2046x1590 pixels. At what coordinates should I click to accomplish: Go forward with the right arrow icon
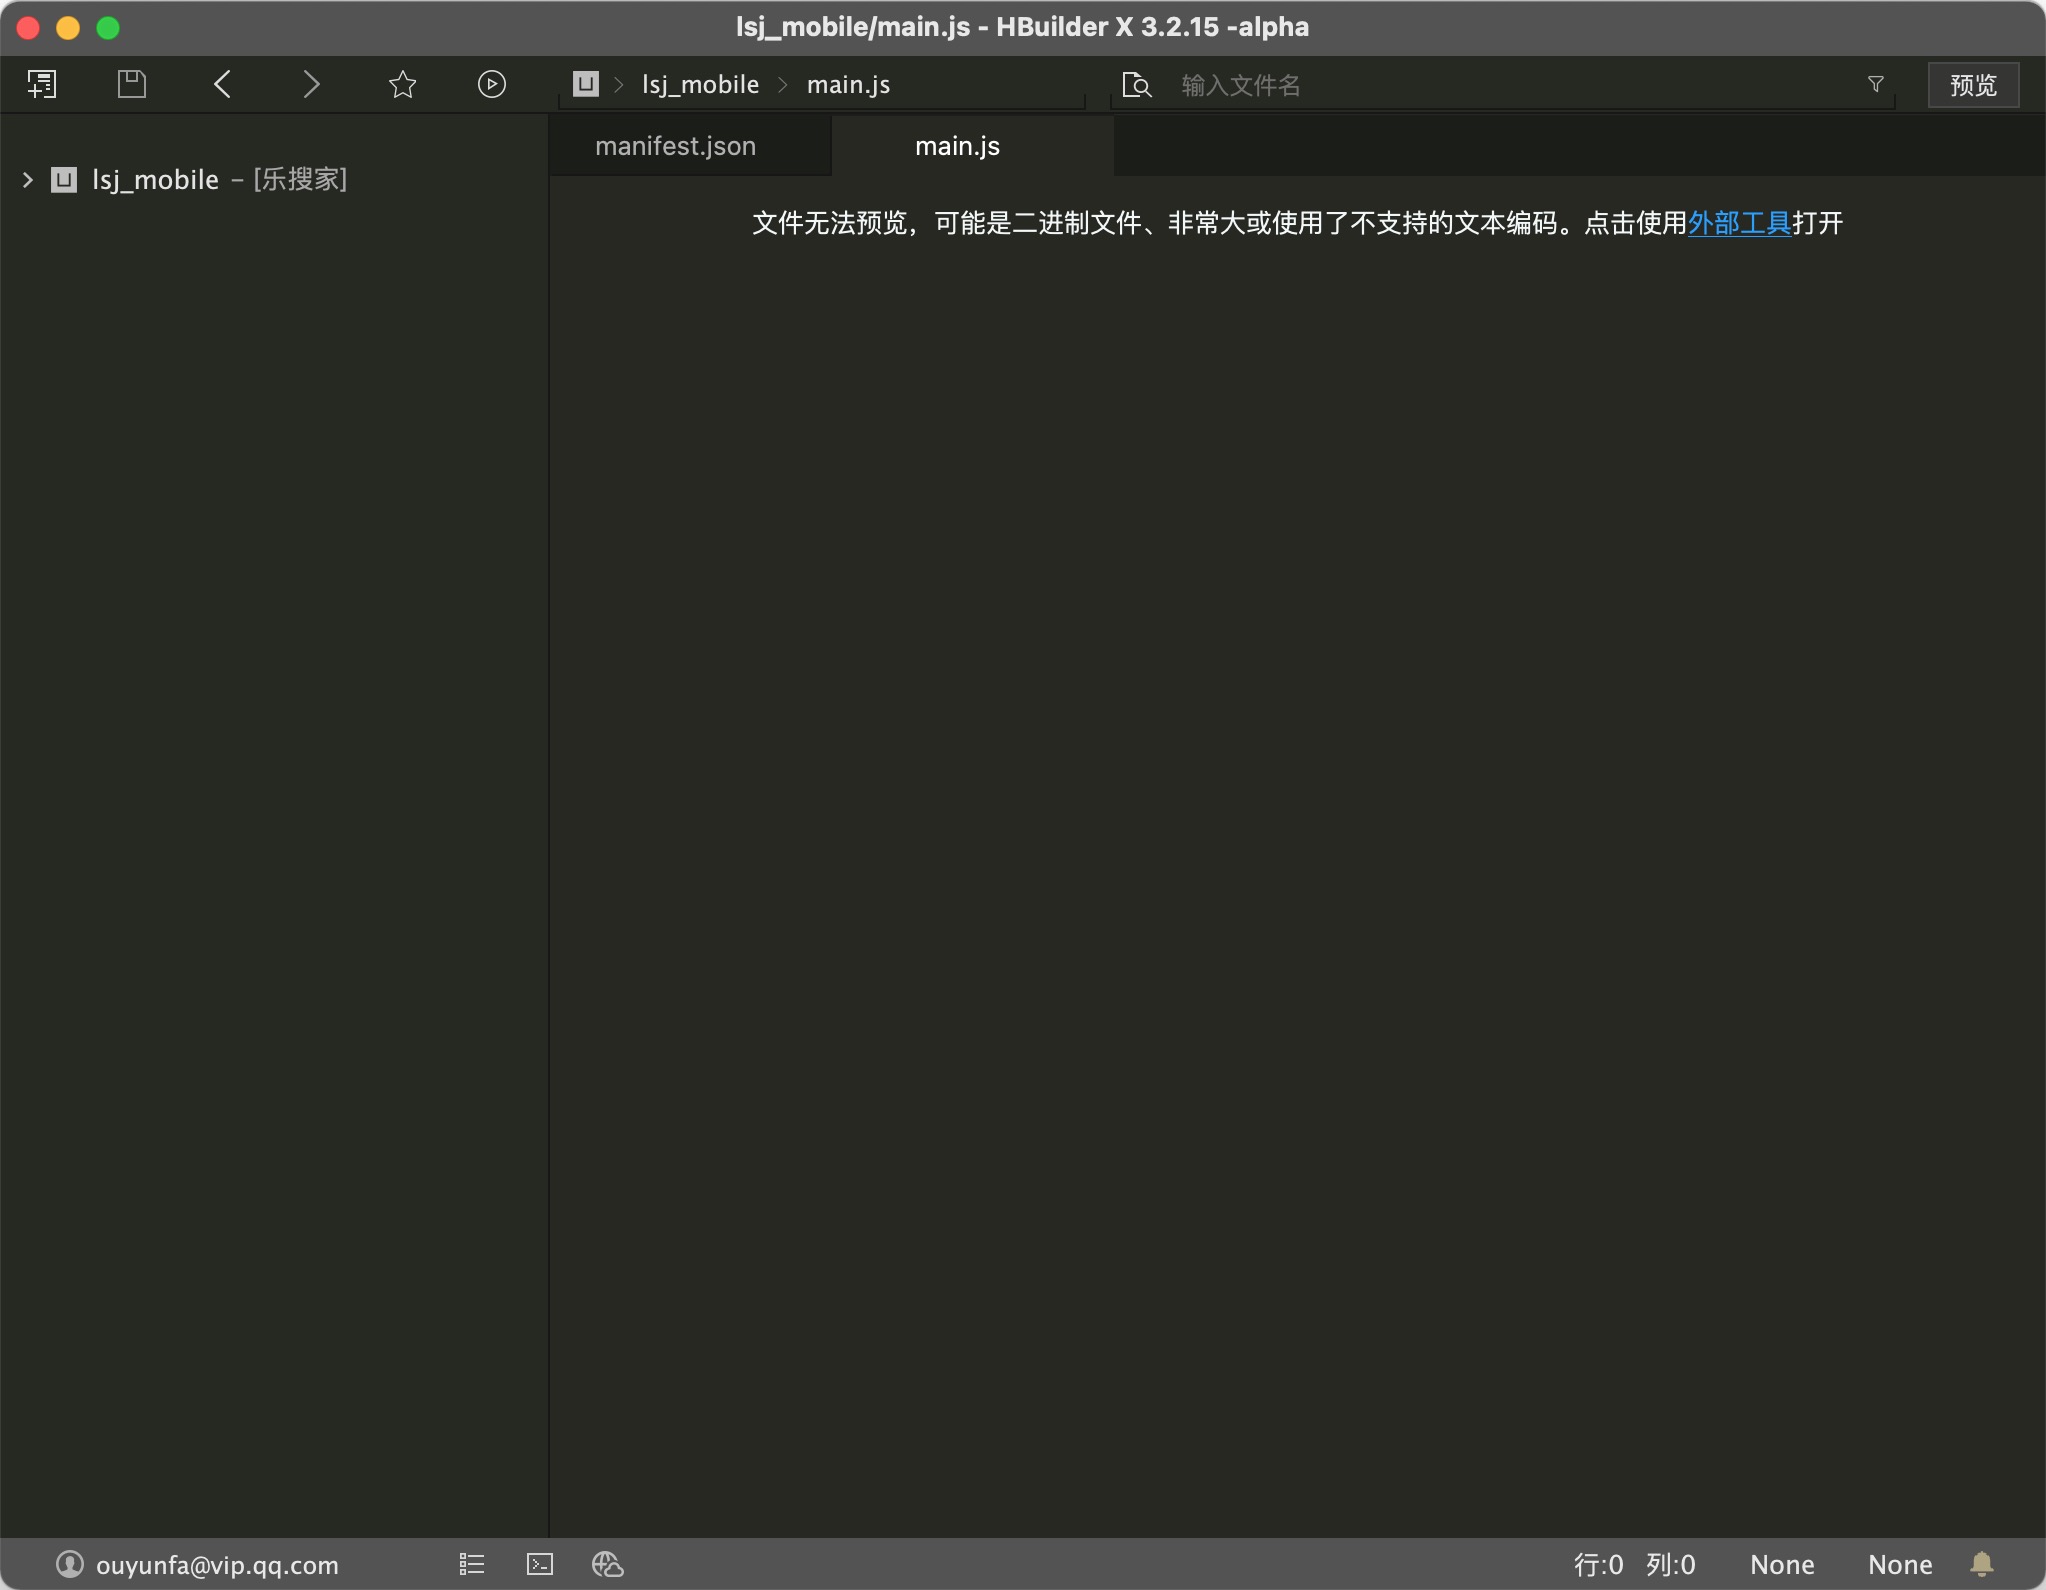(311, 84)
